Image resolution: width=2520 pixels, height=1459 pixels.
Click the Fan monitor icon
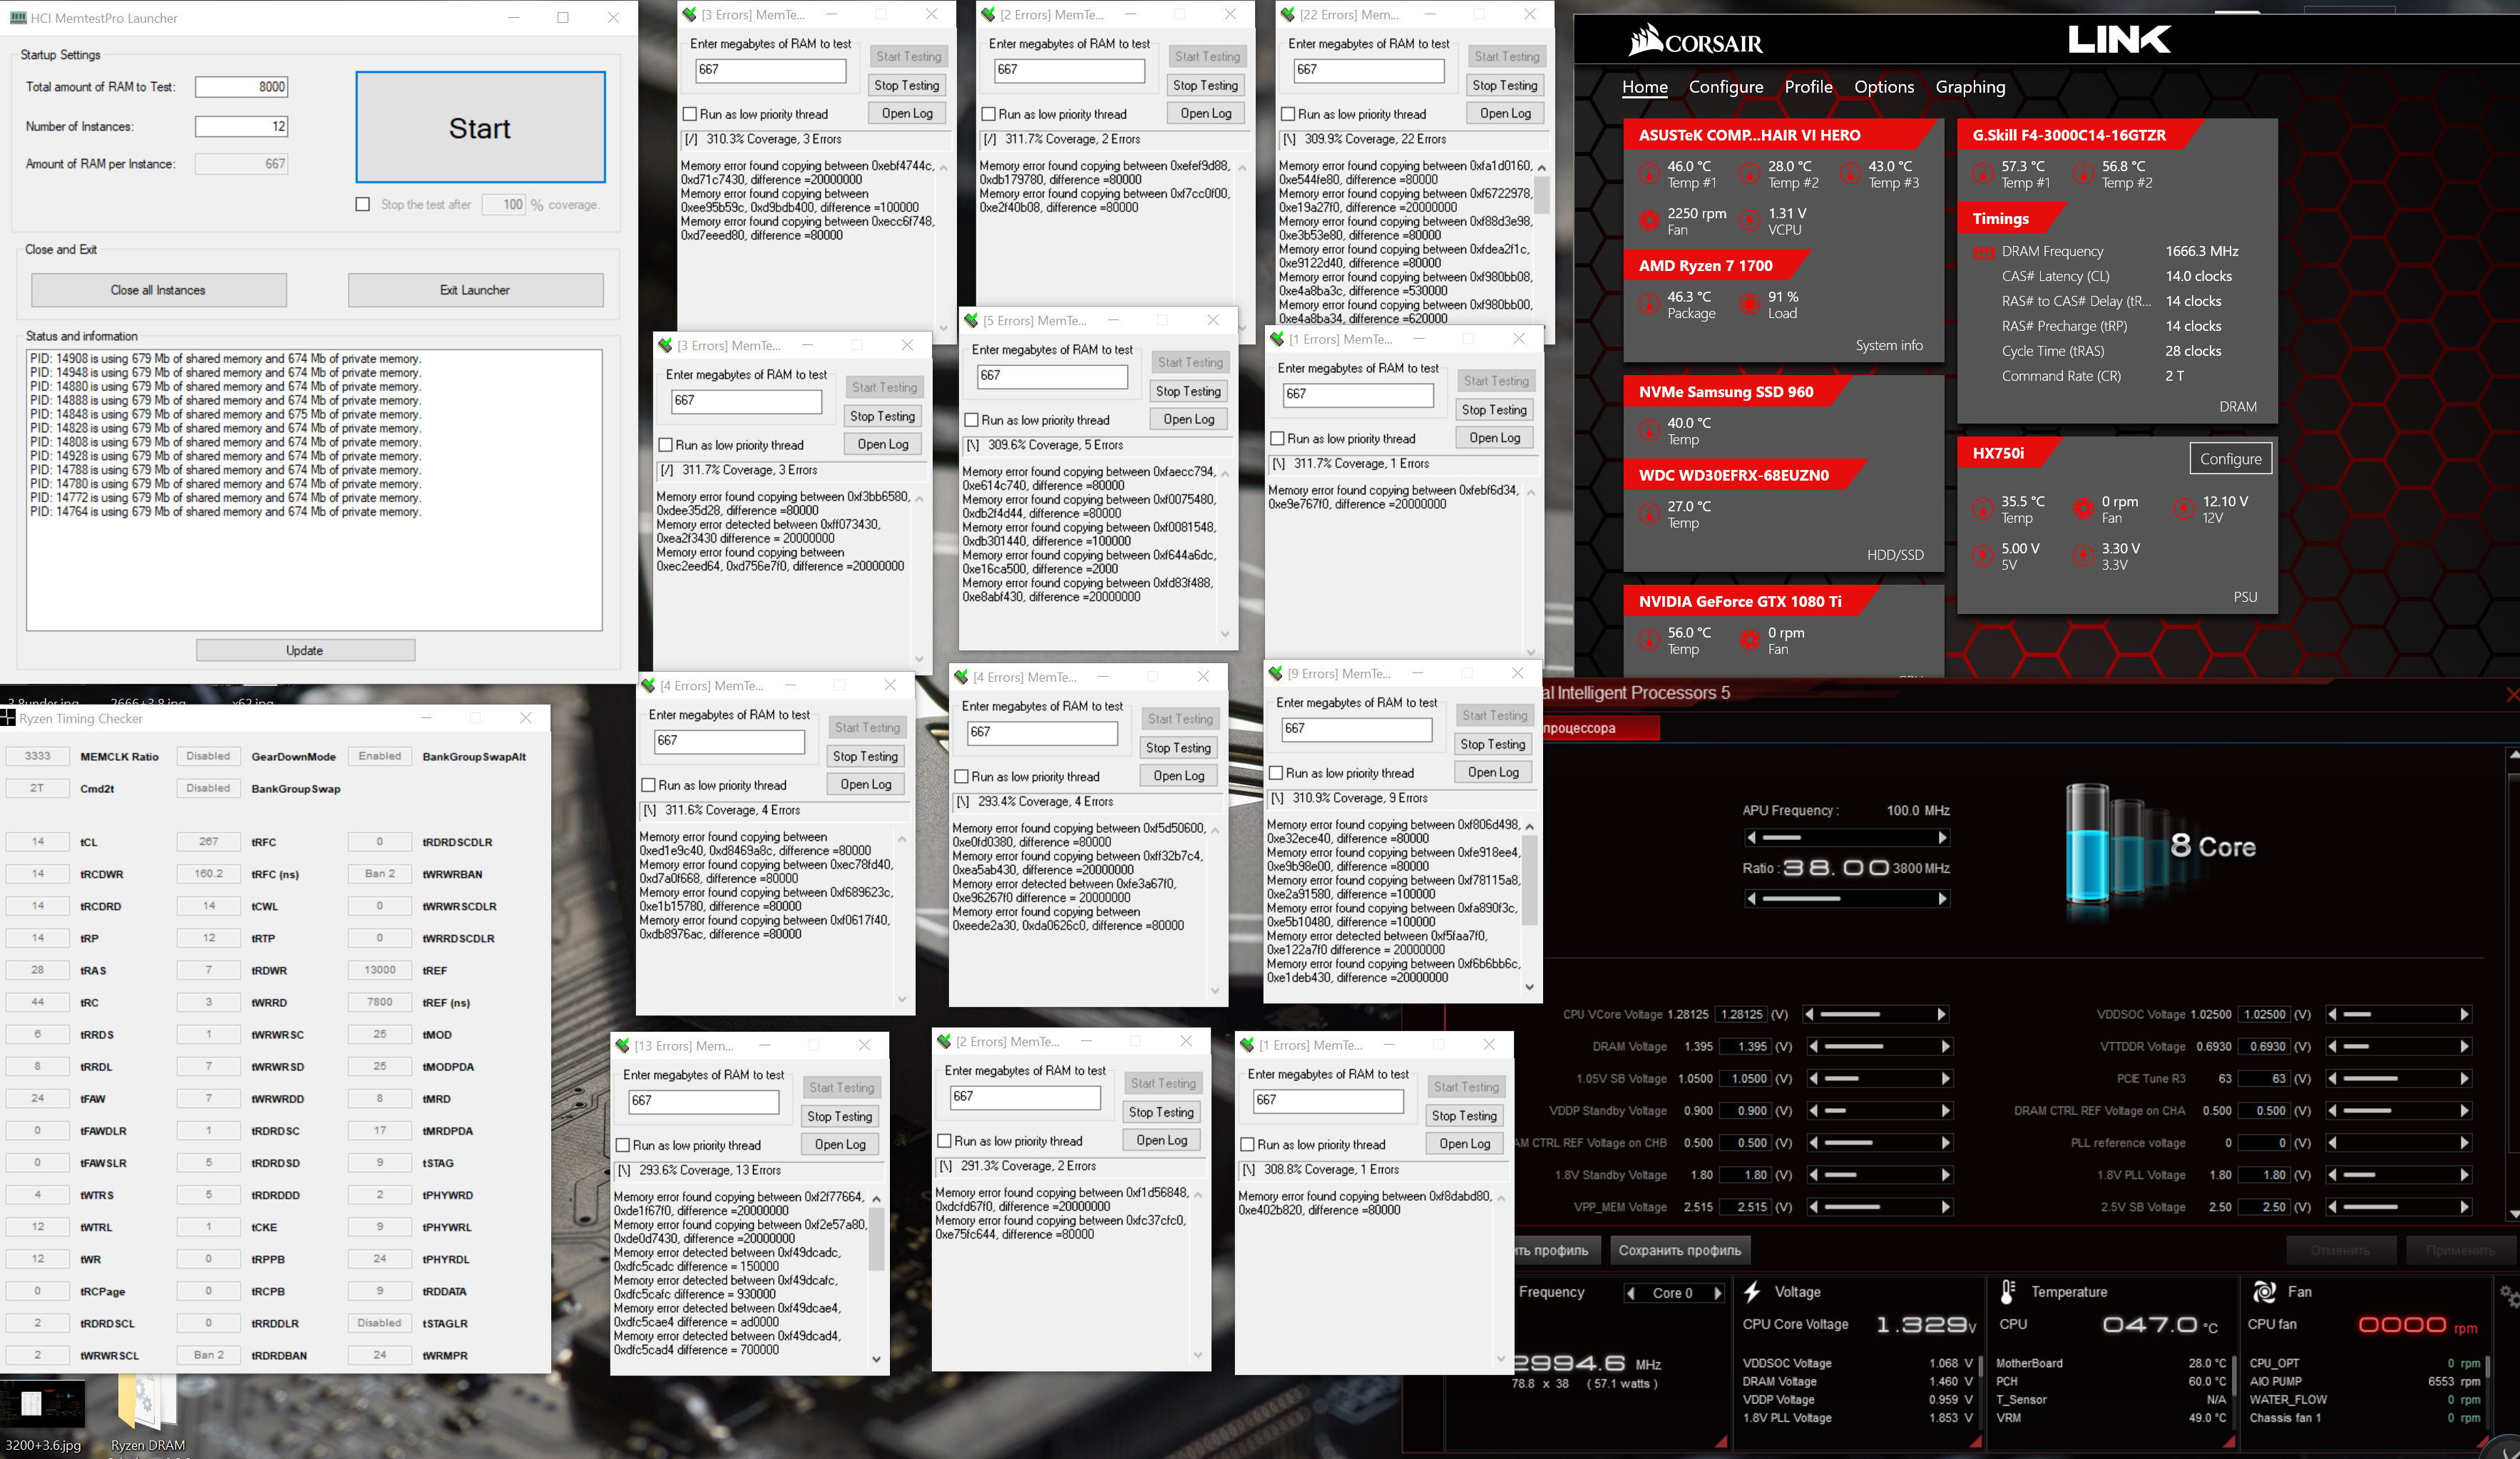(2264, 1291)
